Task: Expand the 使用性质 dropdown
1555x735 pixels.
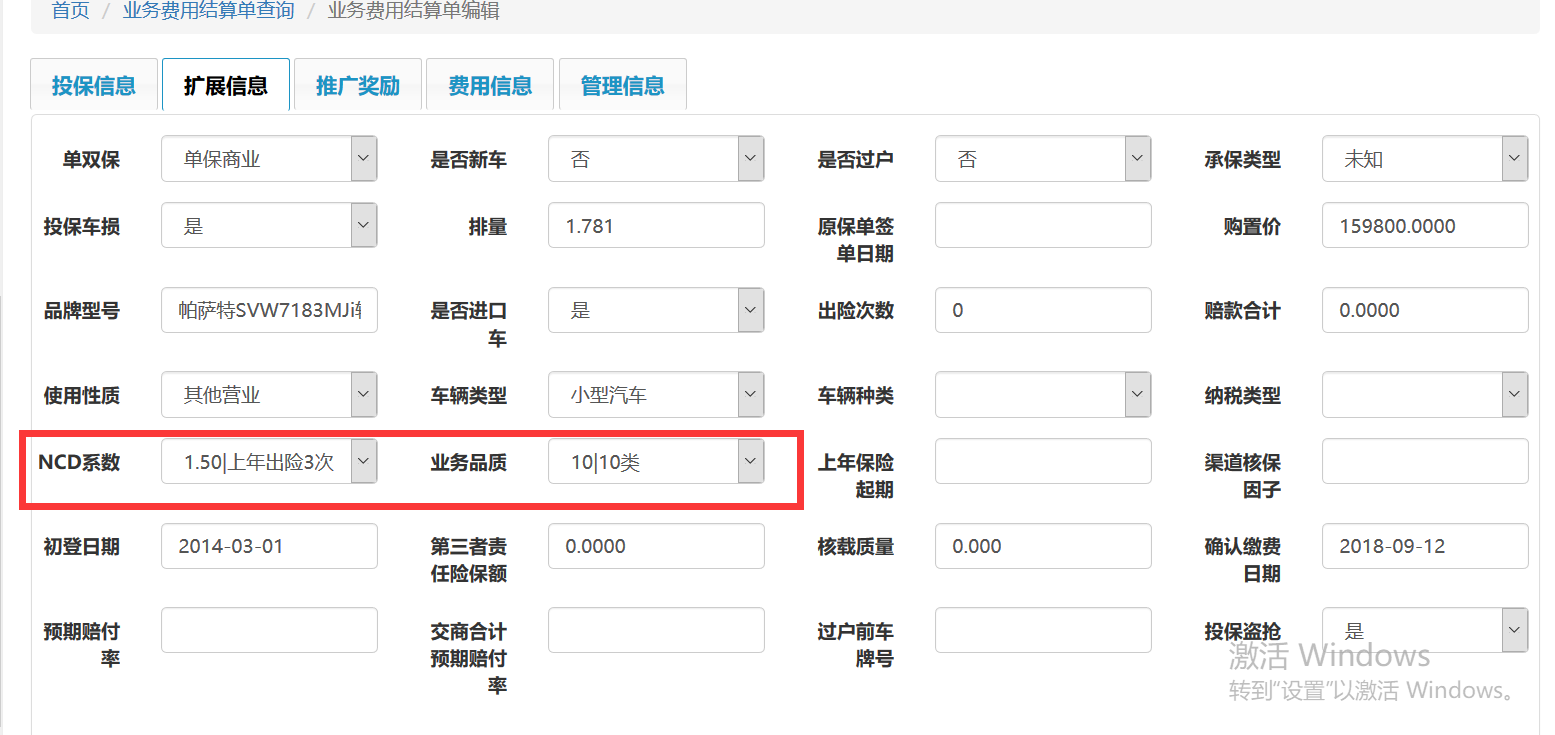Action: coord(269,395)
